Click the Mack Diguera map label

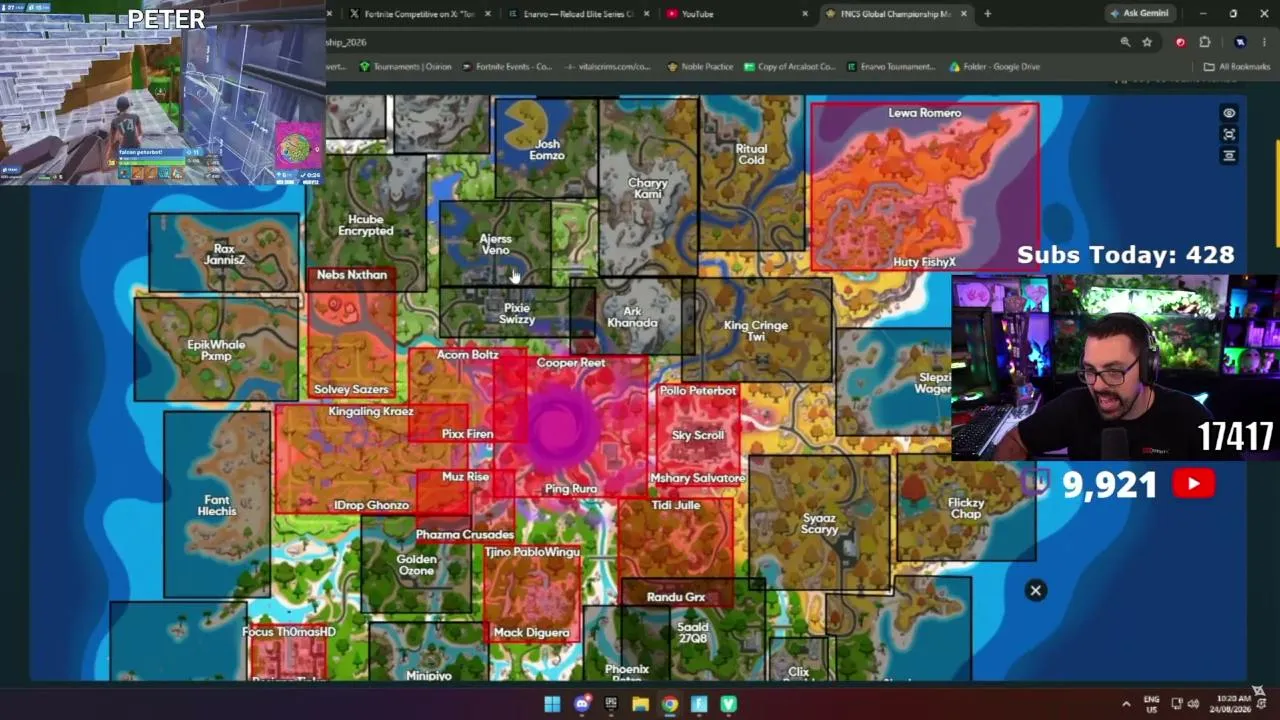[x=531, y=633]
